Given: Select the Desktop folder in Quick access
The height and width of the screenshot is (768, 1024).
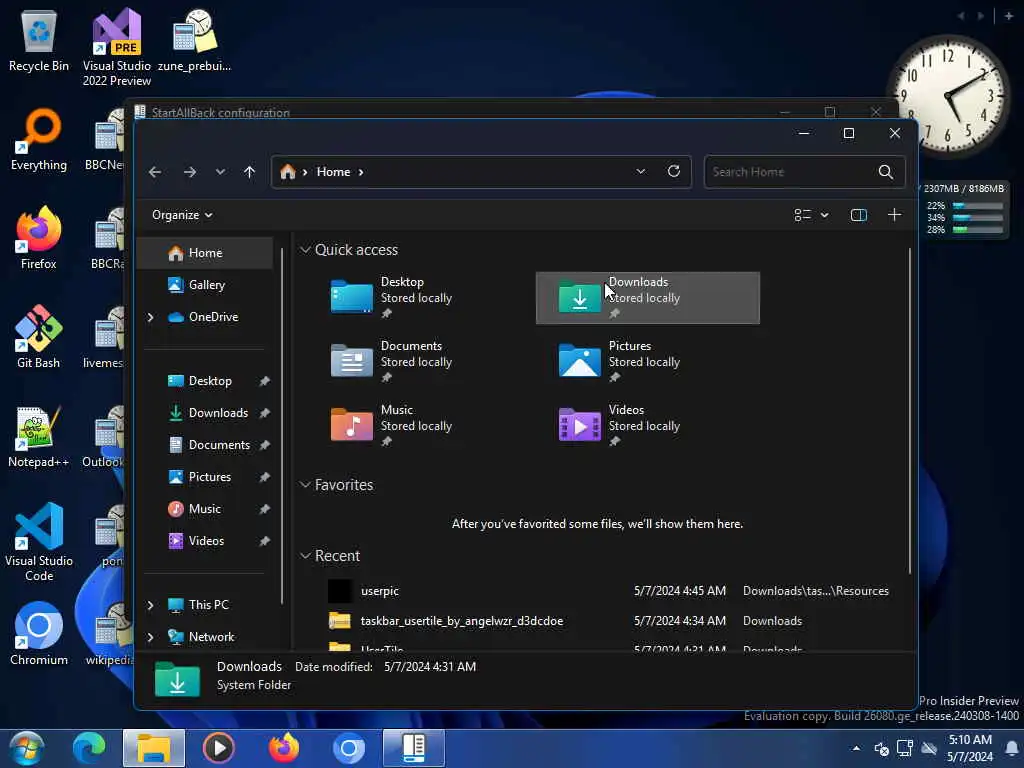Looking at the screenshot, I should (418, 298).
